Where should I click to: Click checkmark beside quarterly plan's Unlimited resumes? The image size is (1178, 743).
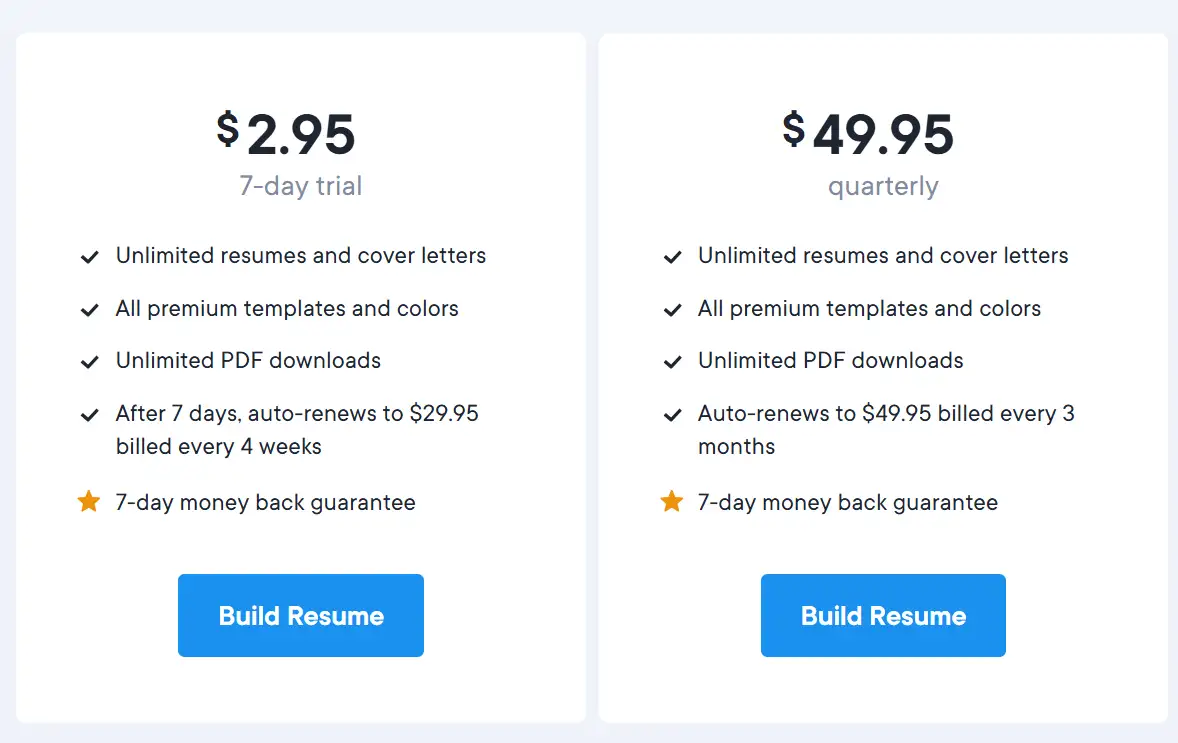[x=672, y=257]
